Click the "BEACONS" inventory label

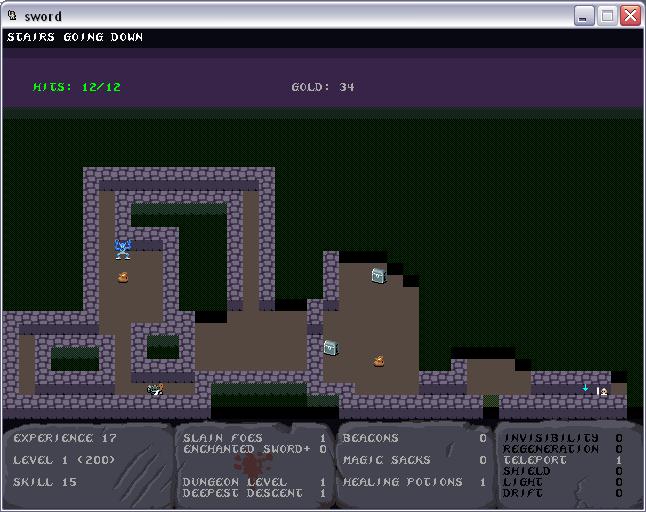(x=370, y=438)
